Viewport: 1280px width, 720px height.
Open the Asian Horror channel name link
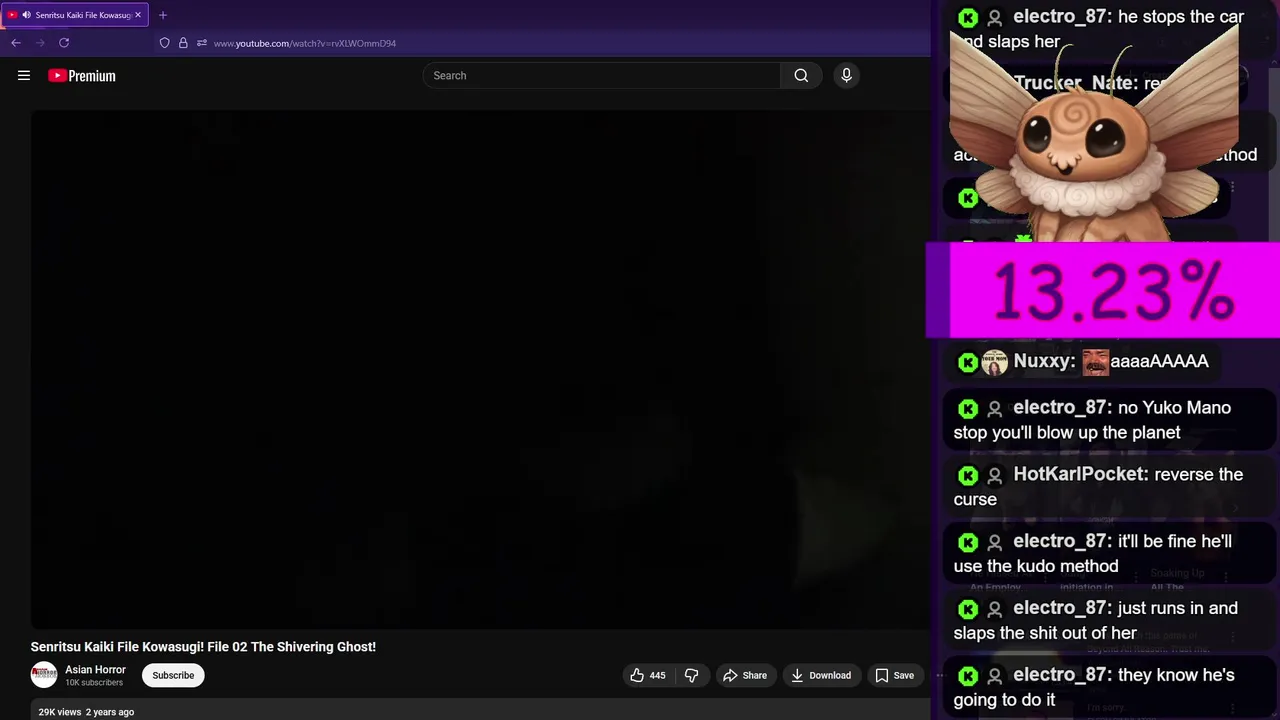95,670
